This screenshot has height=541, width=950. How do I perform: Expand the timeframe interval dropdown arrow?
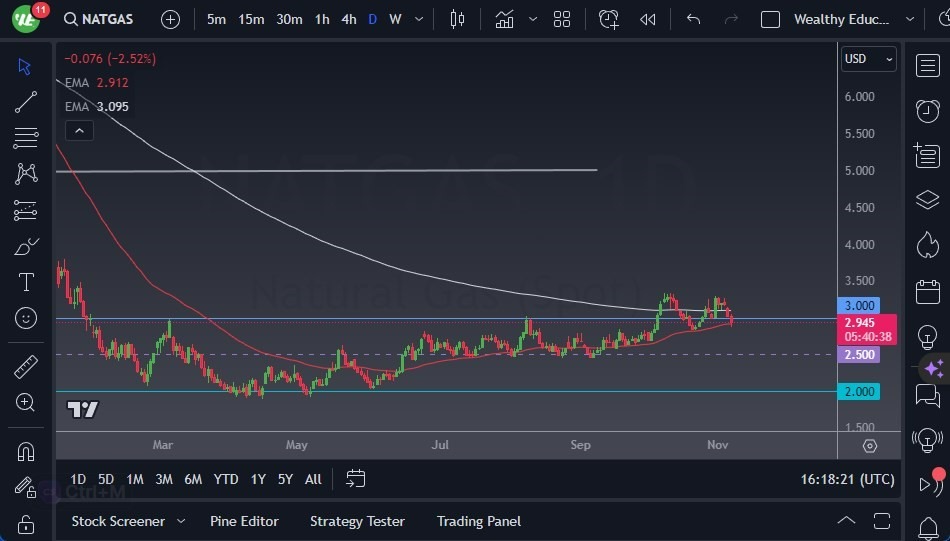click(x=418, y=19)
